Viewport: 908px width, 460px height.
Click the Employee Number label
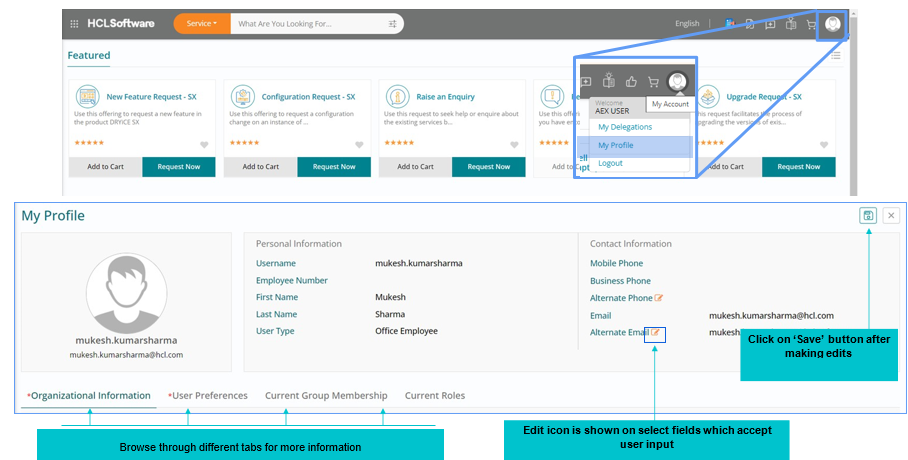(292, 280)
